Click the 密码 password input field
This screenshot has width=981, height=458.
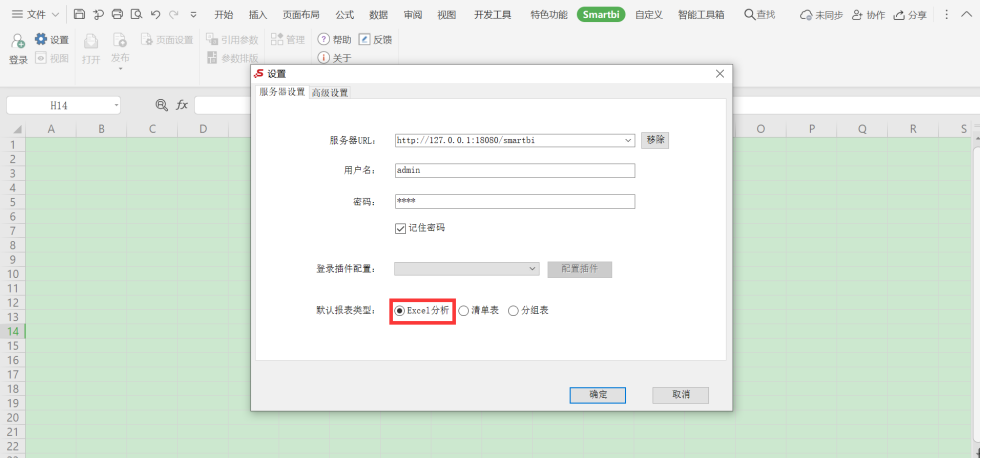coord(515,201)
